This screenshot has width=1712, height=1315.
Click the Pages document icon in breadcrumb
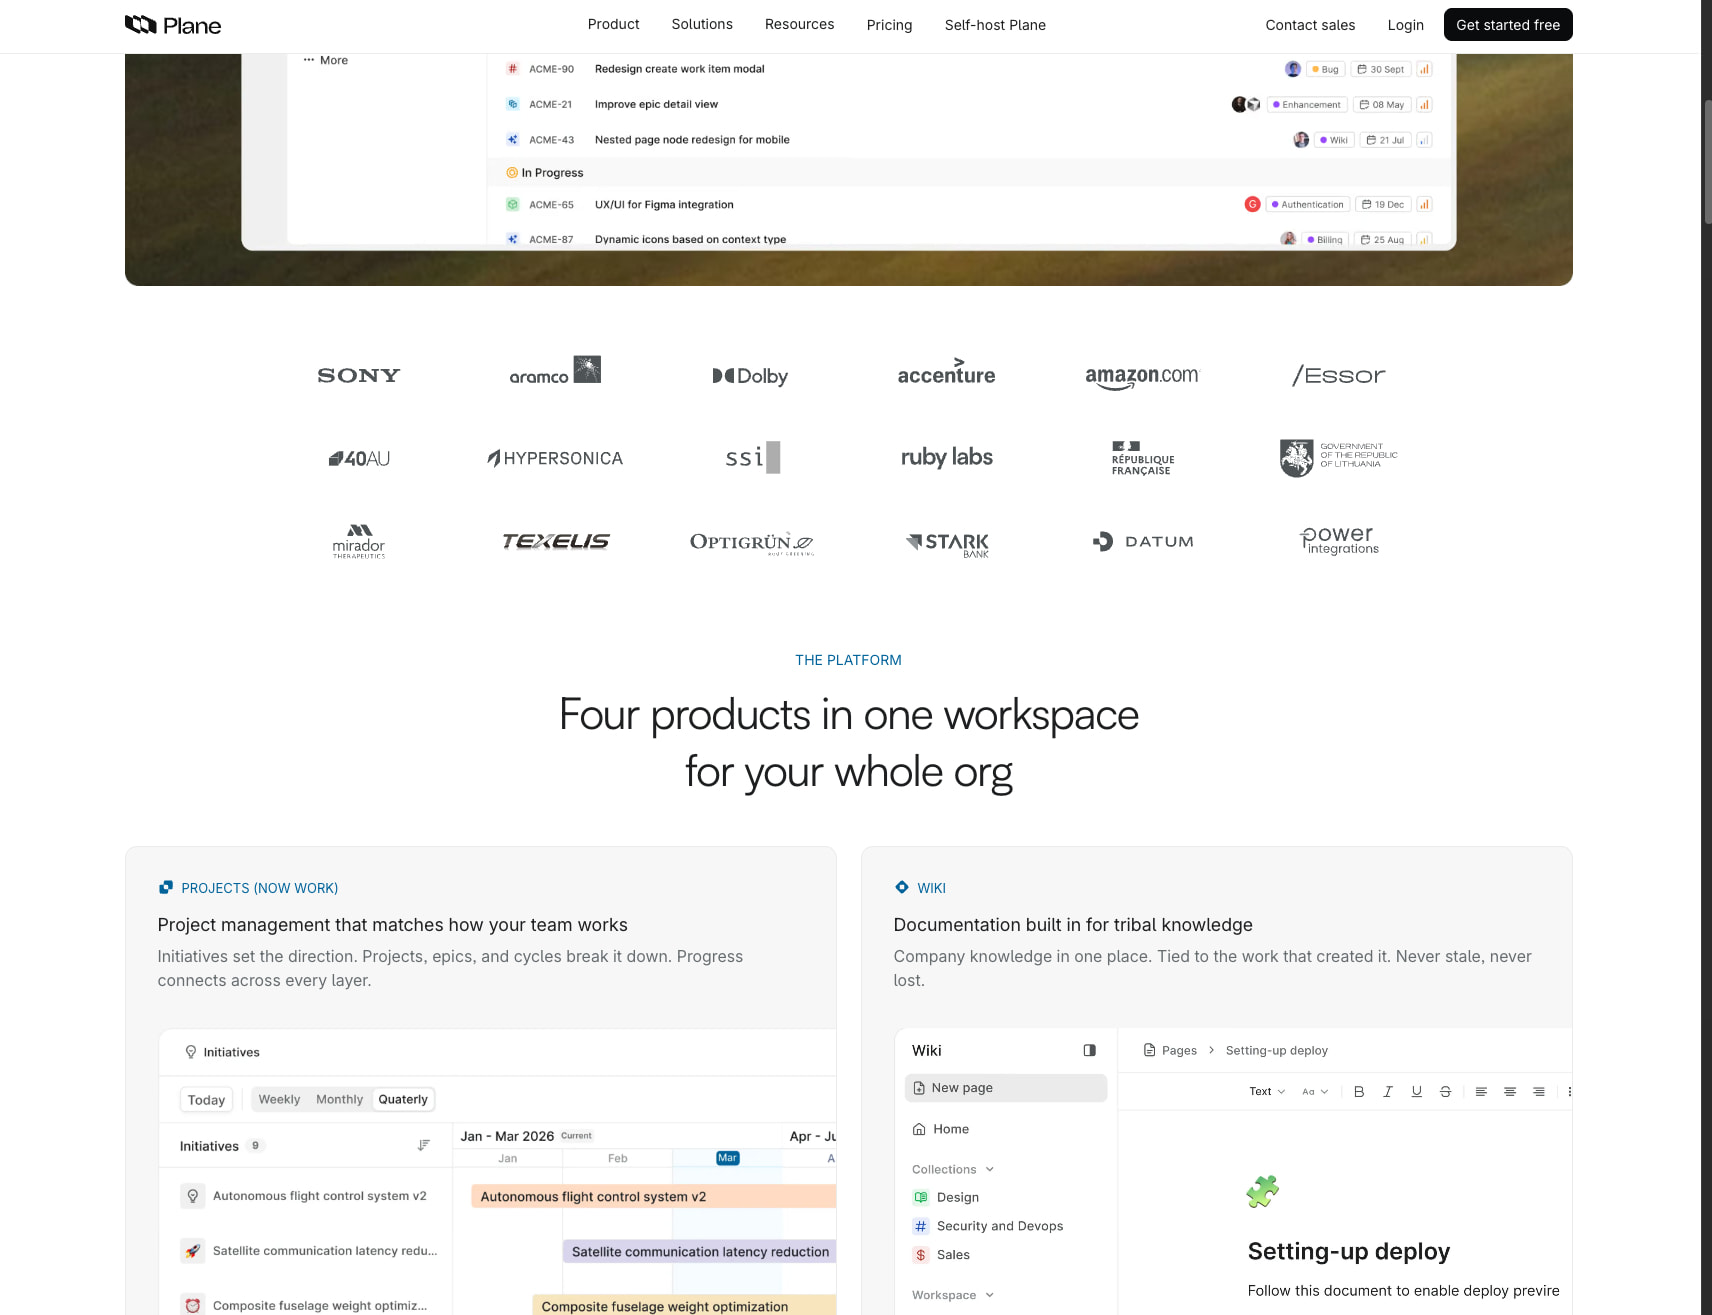[x=1149, y=1050]
